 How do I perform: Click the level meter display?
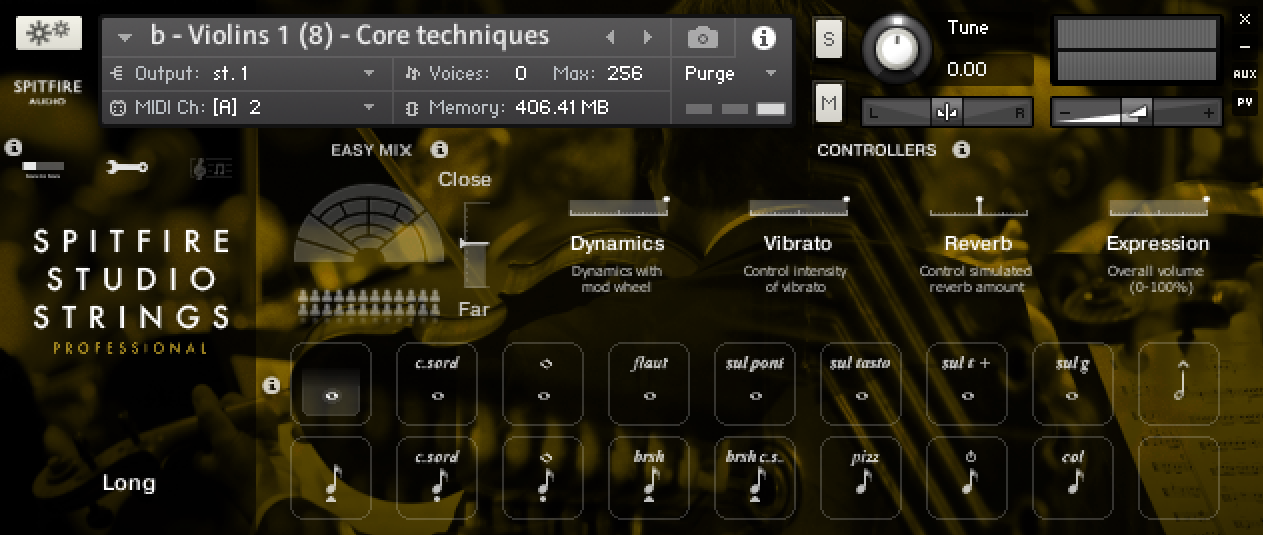pyautogui.click(x=1137, y=50)
